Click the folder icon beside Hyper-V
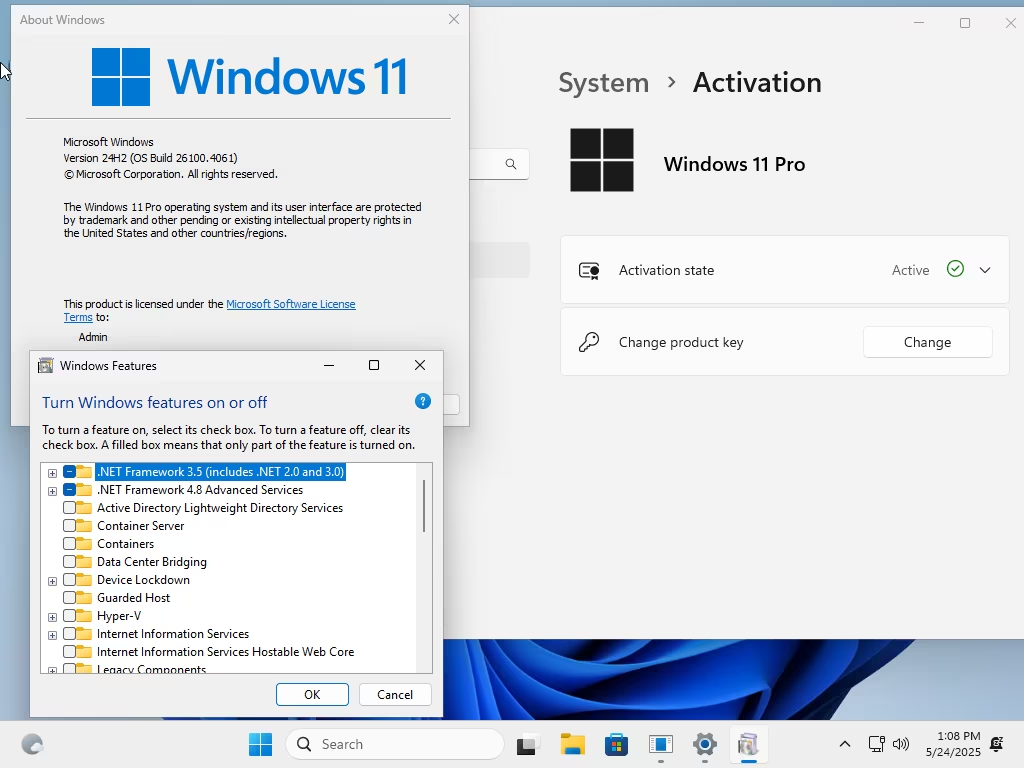 tap(84, 616)
